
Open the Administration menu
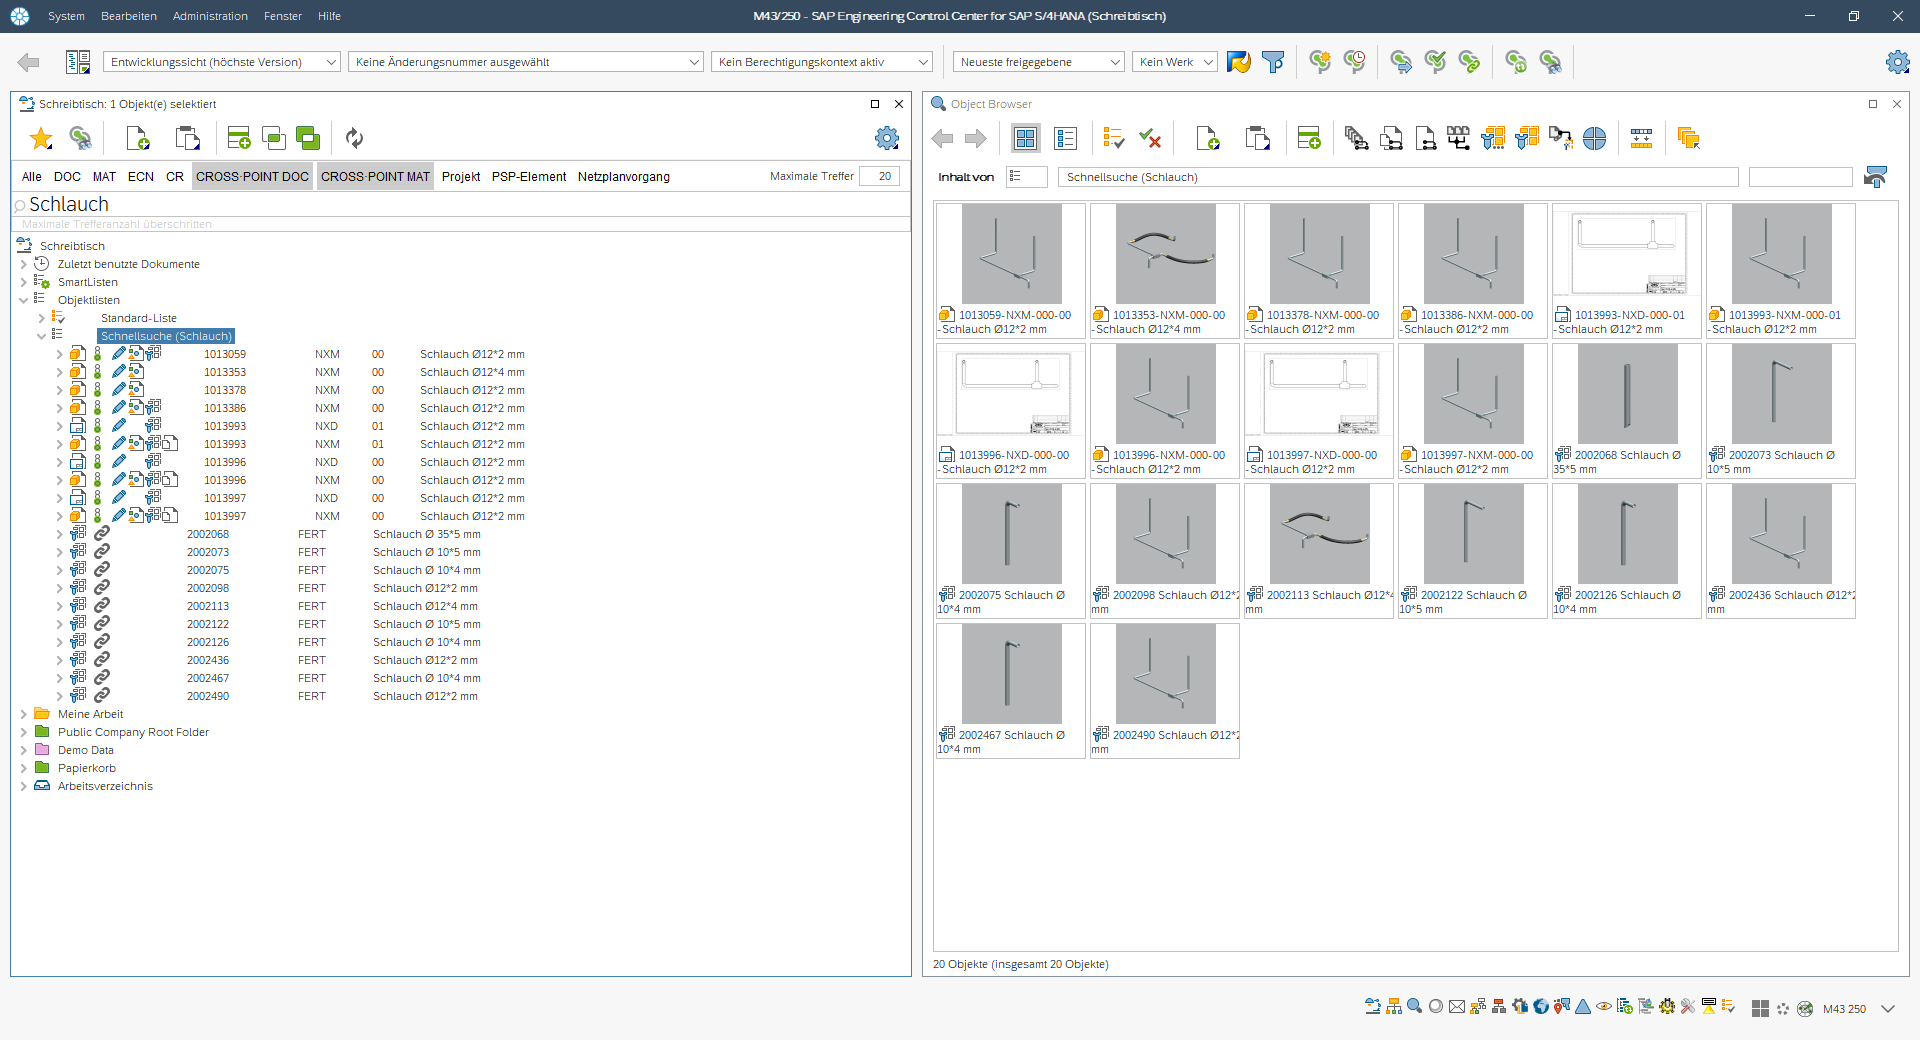(x=210, y=16)
